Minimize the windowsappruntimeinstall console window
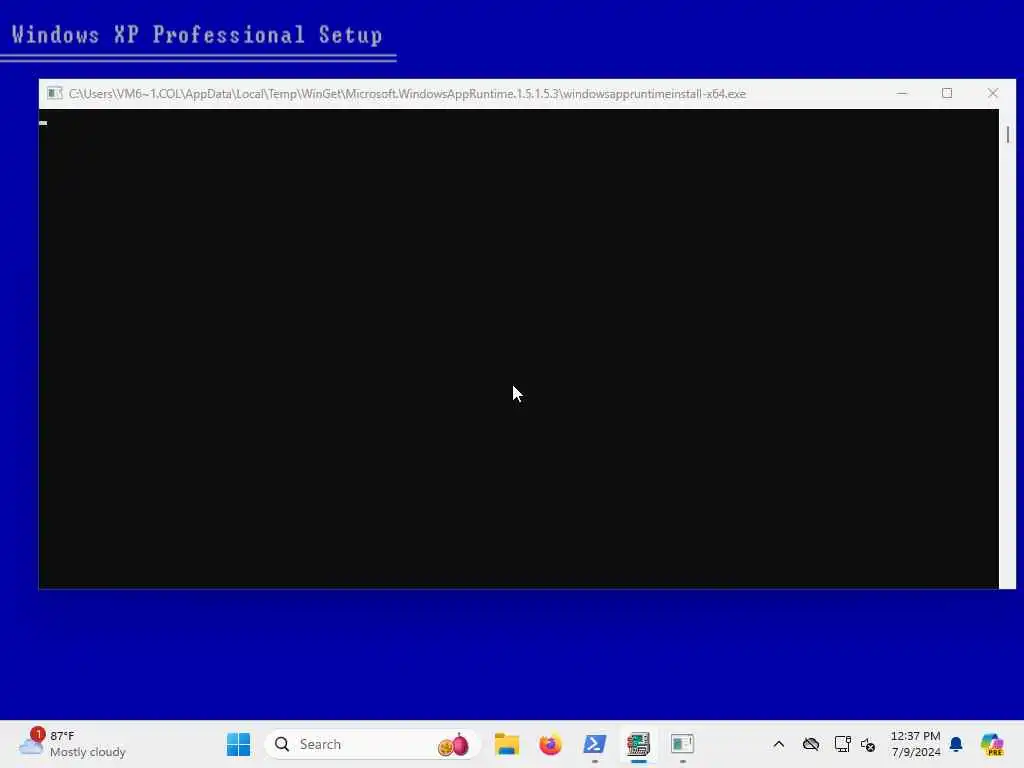 point(902,93)
